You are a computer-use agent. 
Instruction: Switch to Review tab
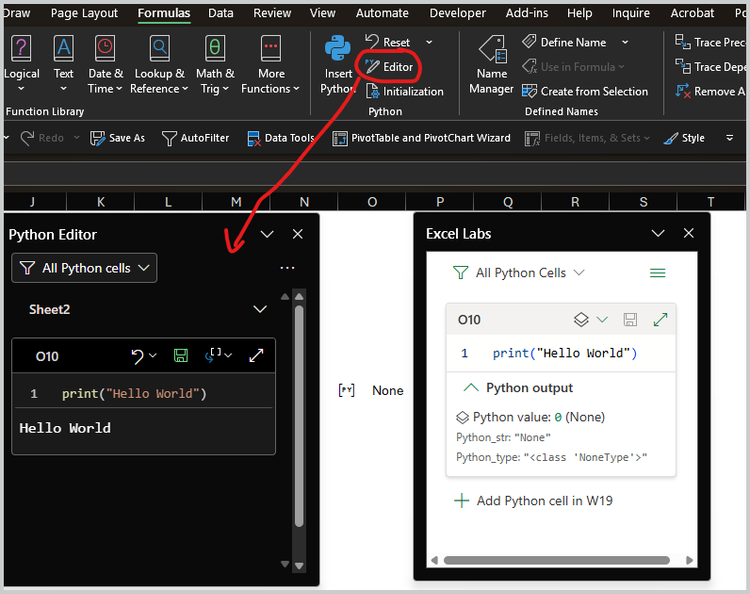click(272, 13)
